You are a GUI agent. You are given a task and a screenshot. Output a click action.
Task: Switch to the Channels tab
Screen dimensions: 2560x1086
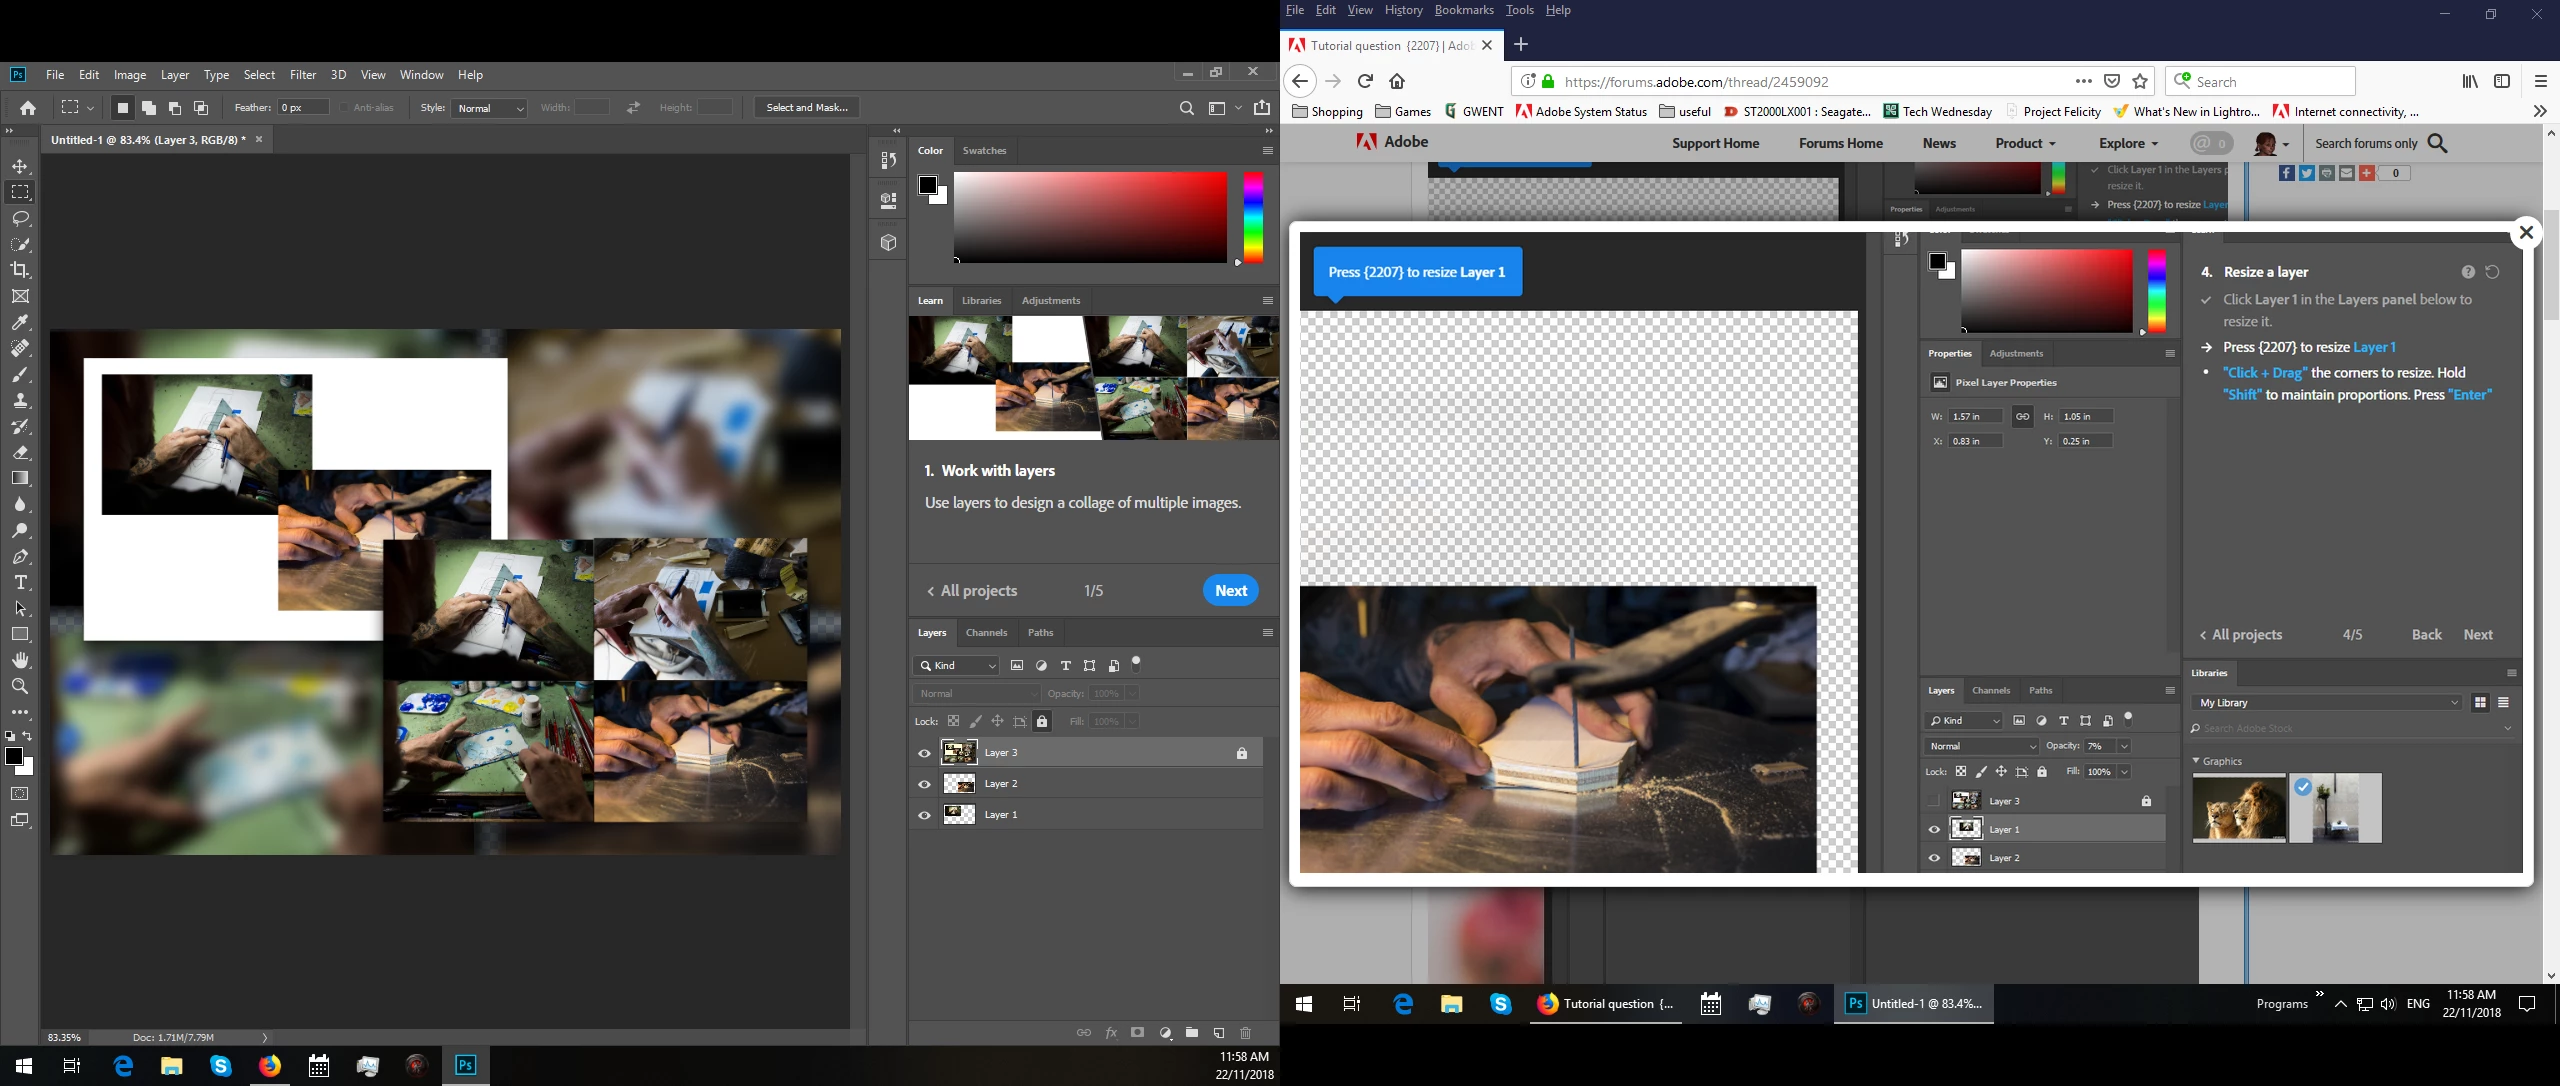(986, 633)
